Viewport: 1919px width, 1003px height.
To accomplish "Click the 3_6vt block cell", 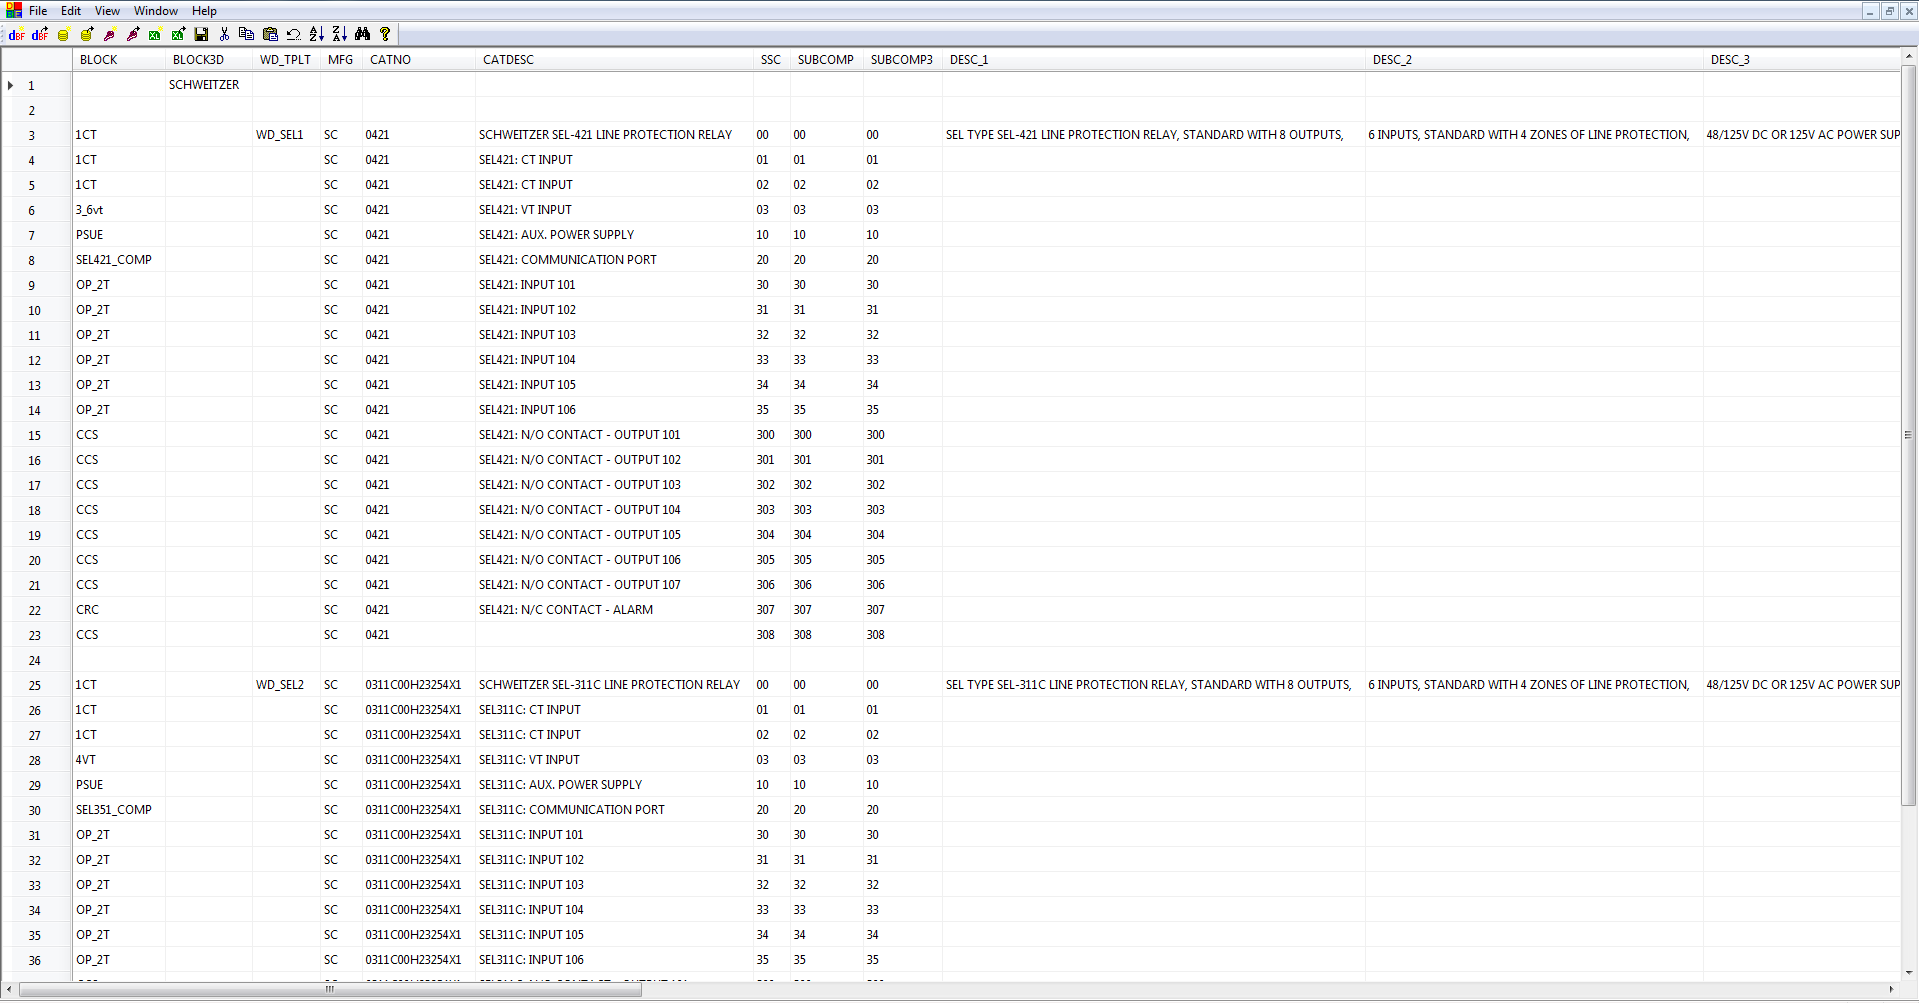I will (119, 210).
